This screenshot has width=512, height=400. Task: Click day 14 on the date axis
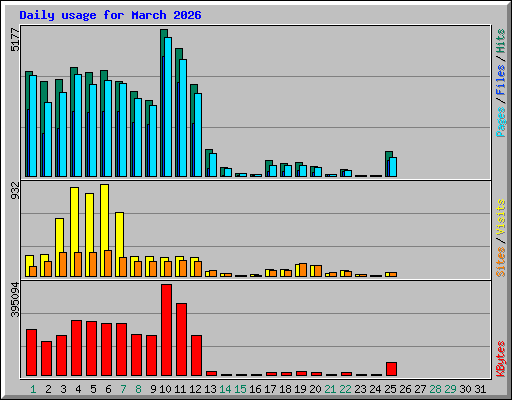pos(225,389)
